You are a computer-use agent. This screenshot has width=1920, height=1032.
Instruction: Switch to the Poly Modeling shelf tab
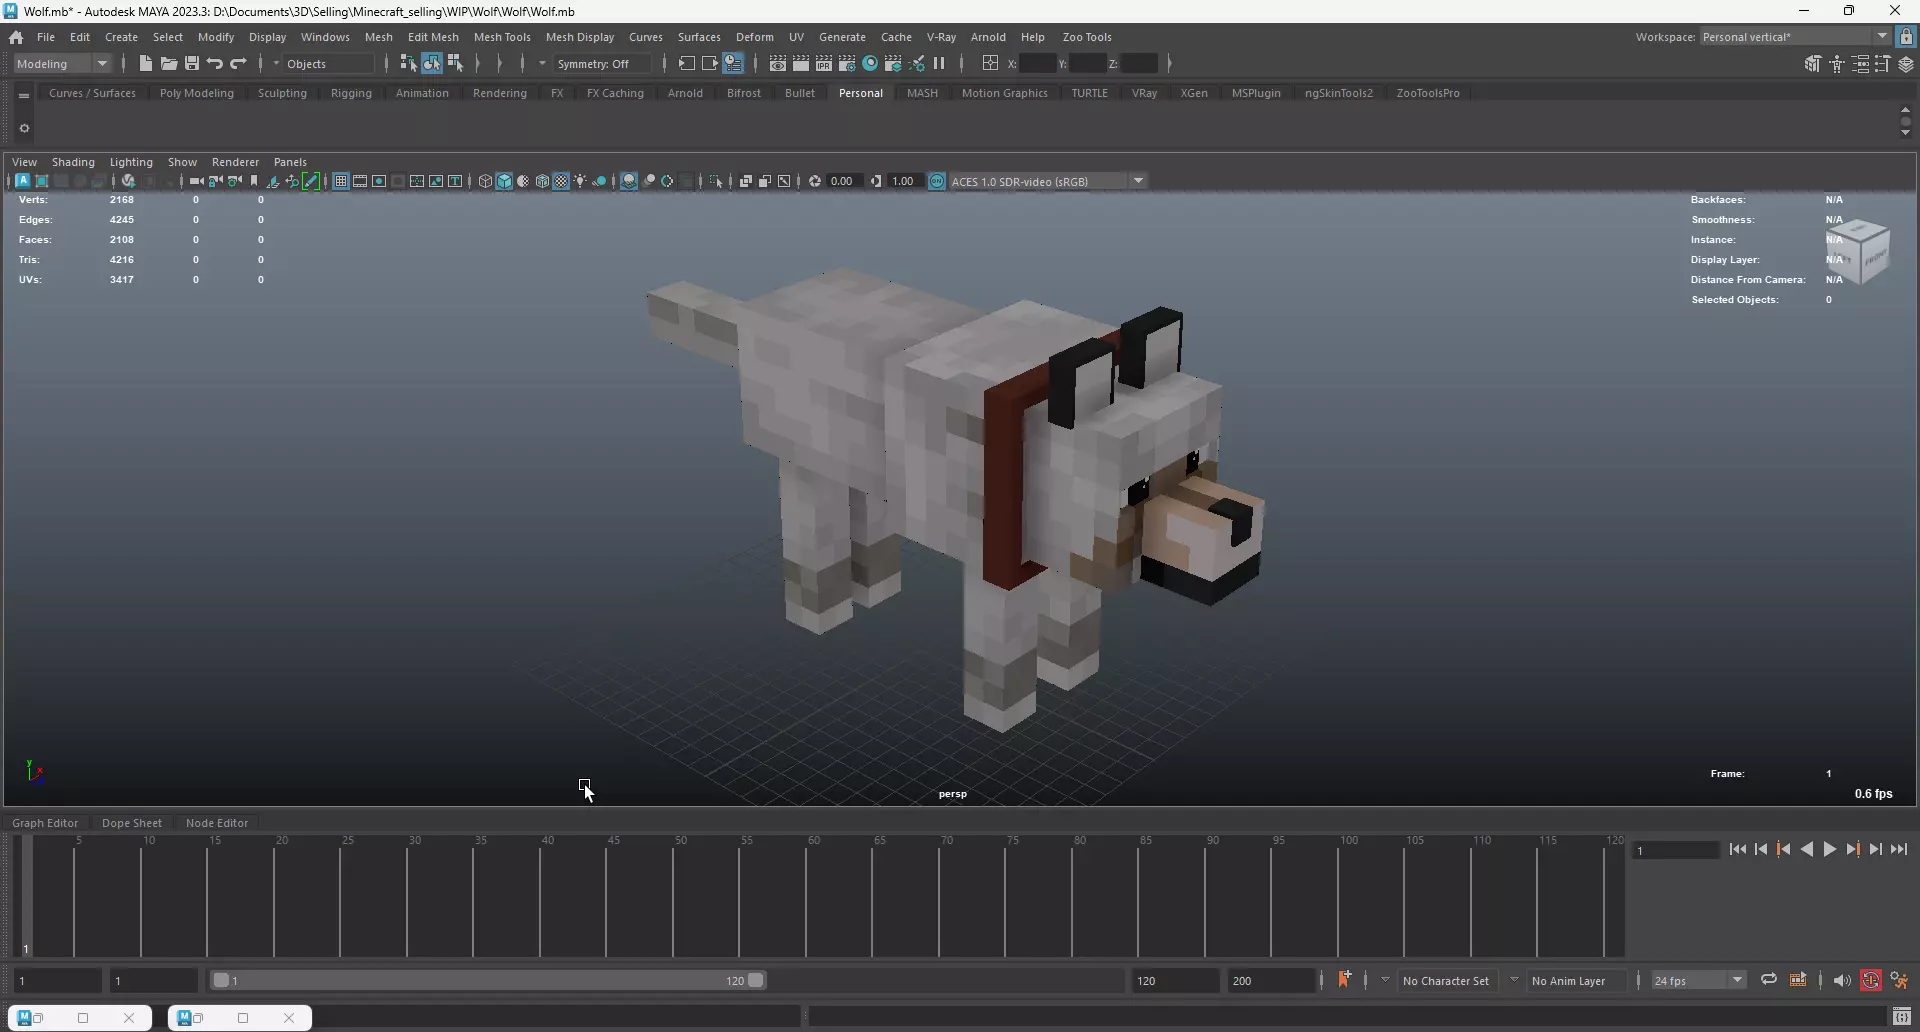[196, 93]
